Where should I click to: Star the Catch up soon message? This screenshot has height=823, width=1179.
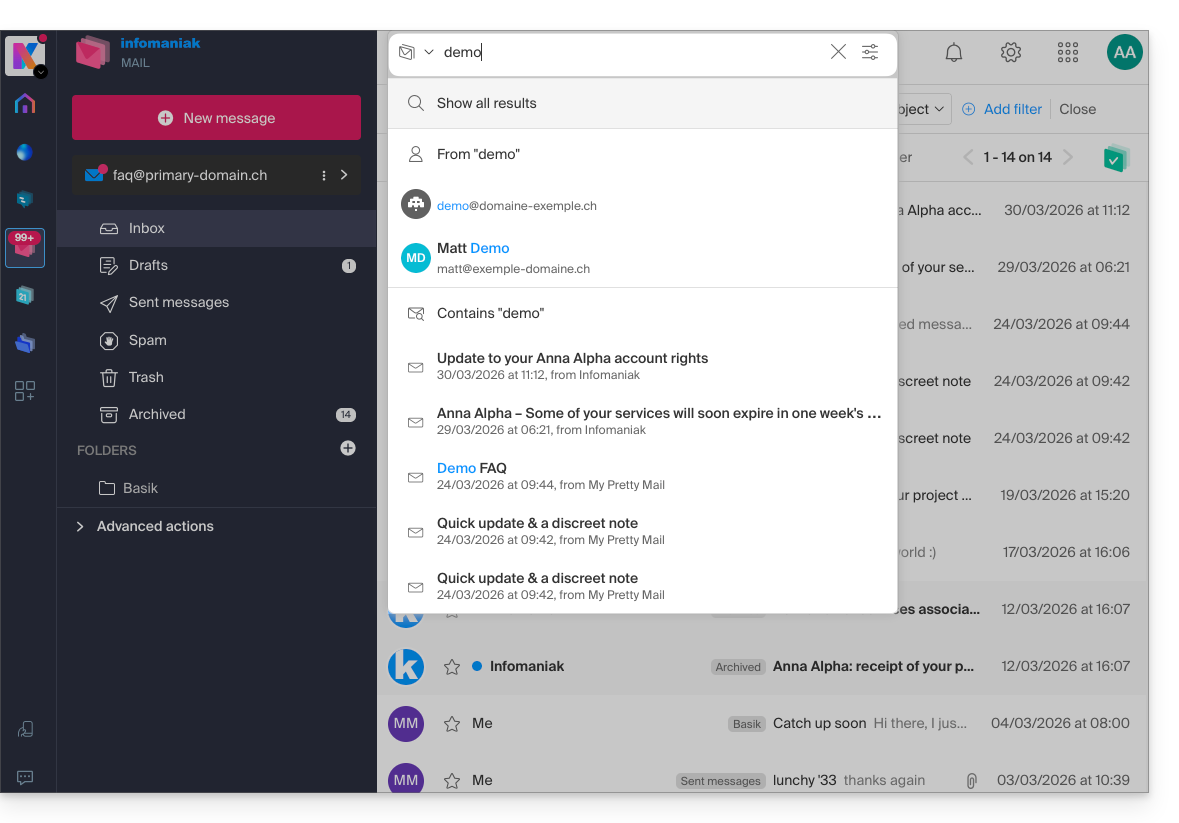(452, 724)
